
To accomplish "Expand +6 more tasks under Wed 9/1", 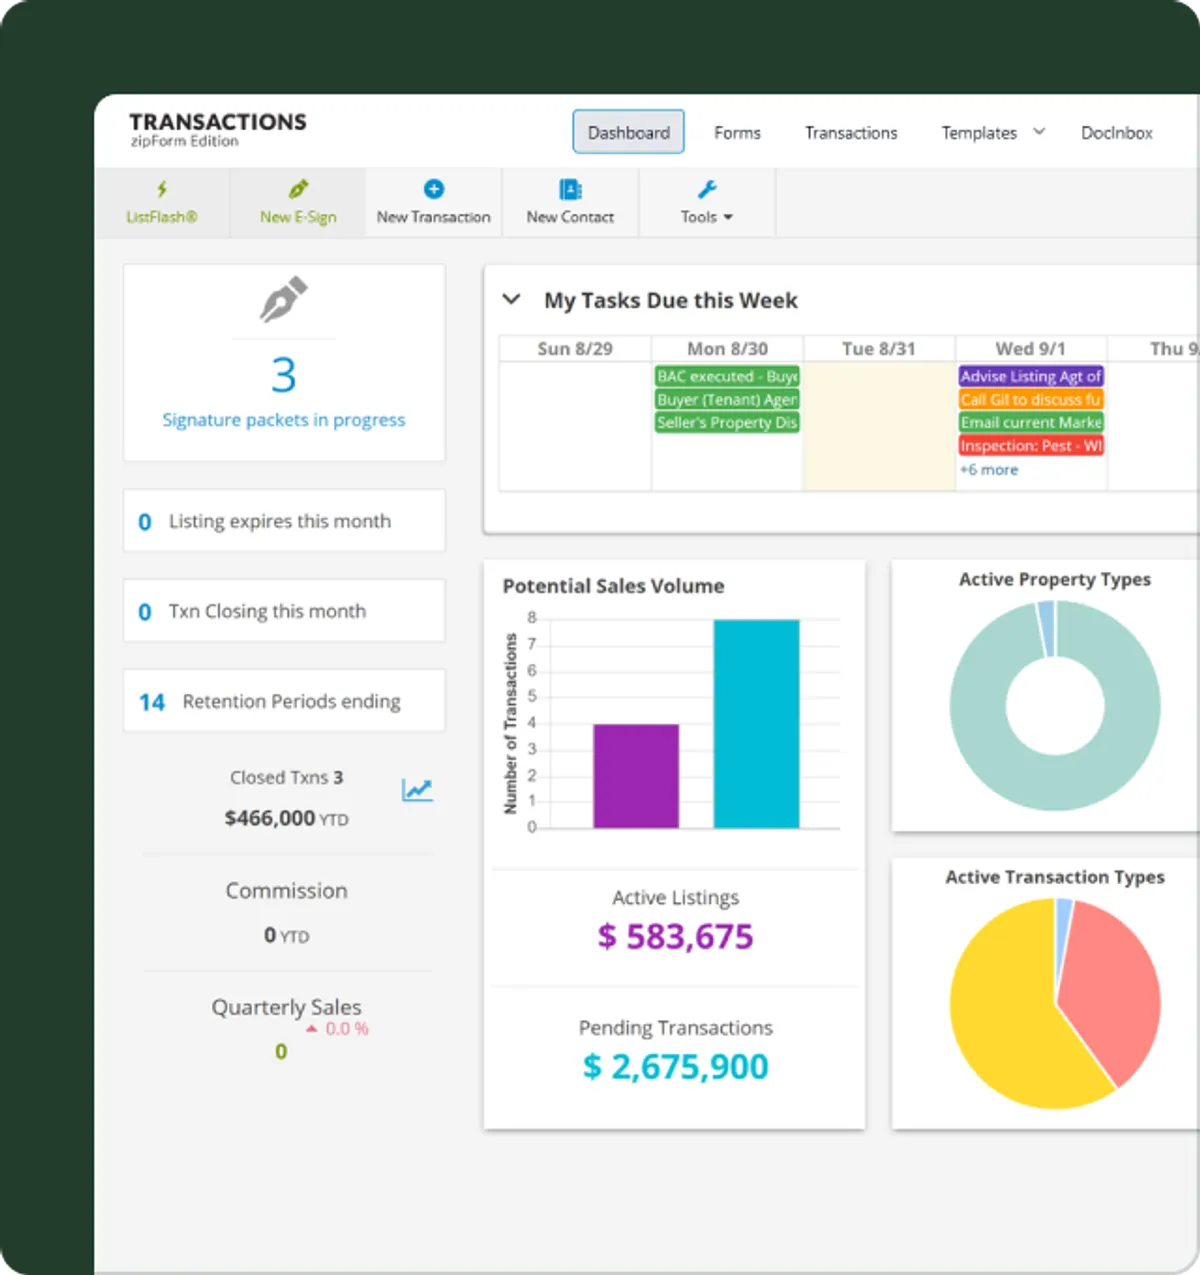I will [x=989, y=469].
